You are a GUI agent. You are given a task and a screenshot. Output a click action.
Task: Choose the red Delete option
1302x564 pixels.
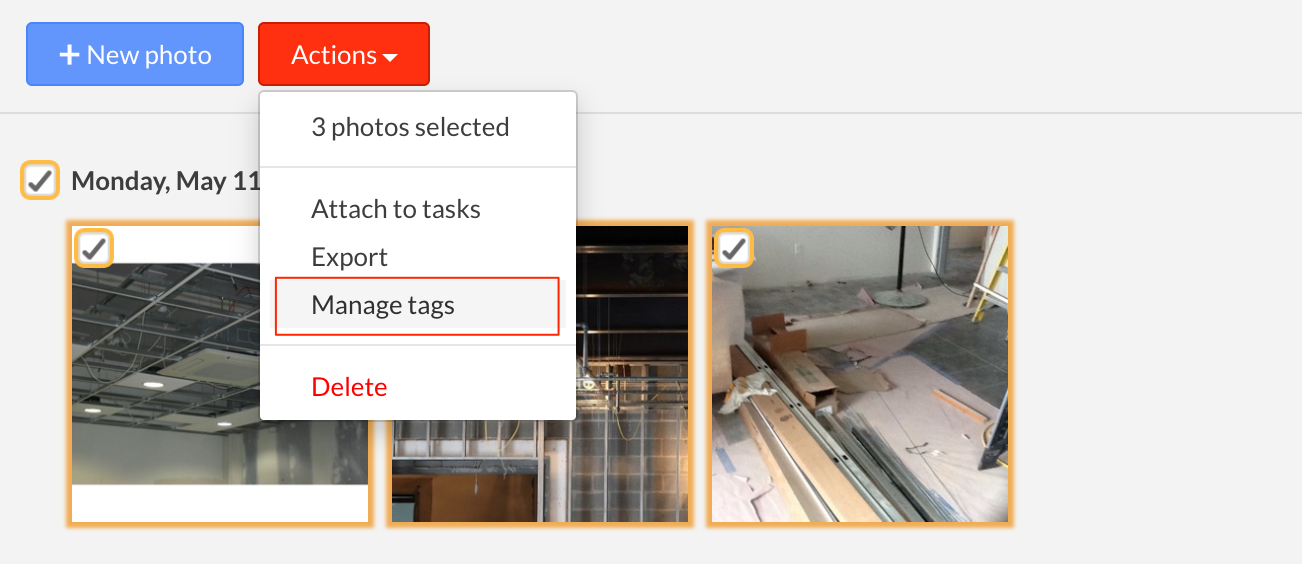[x=349, y=387]
